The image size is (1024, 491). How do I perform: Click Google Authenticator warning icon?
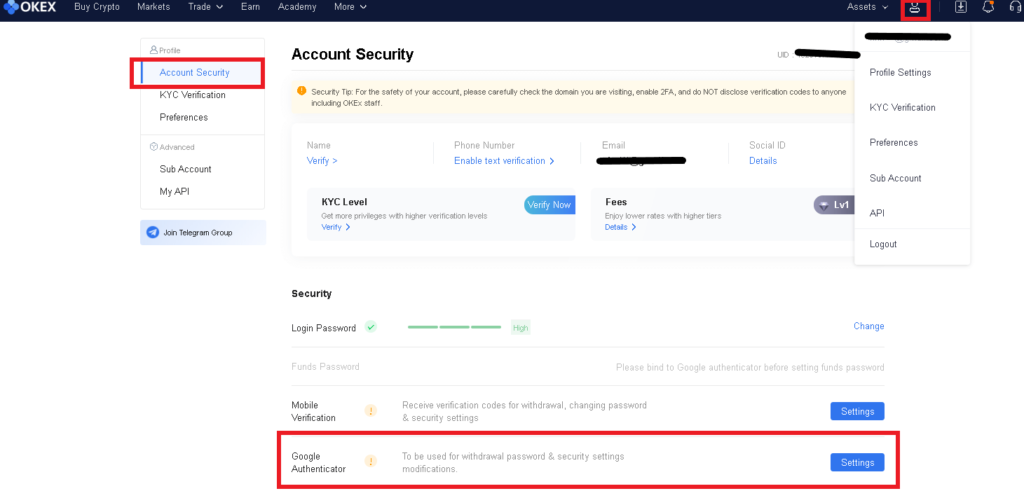click(371, 462)
